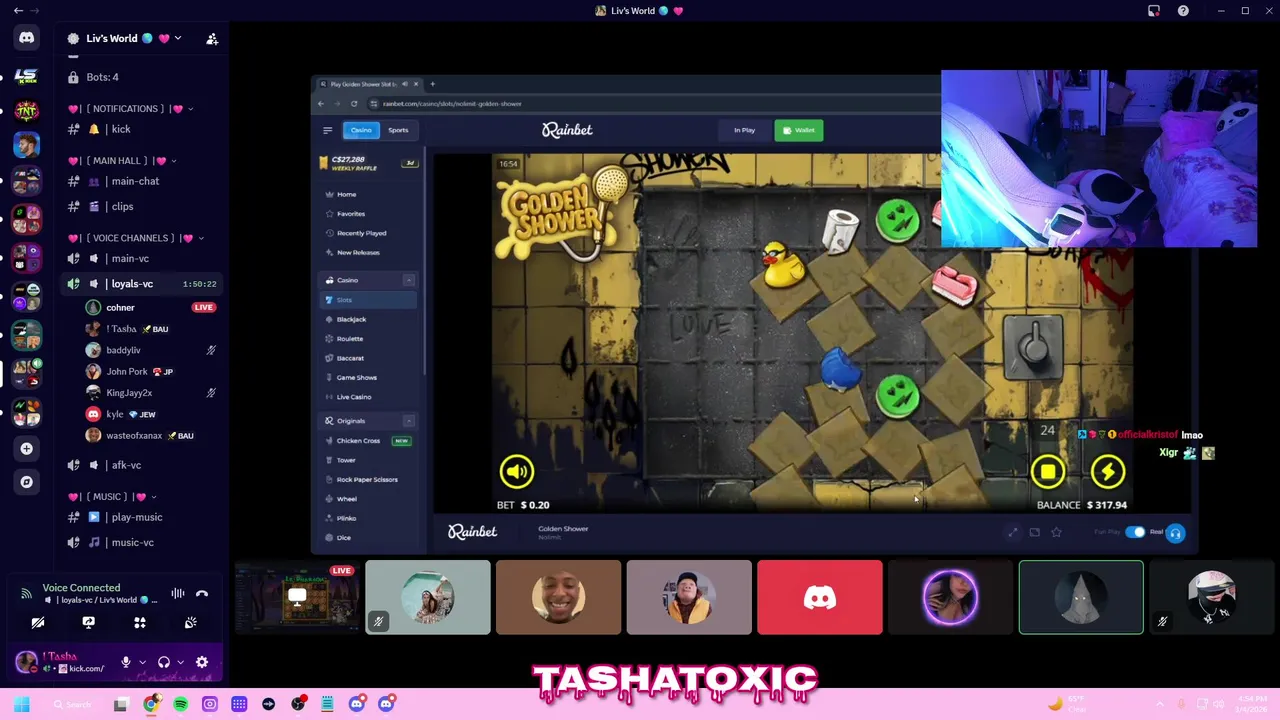Click the invite people icon beside Liv's World
Screen dimensions: 1280x720
[212, 39]
